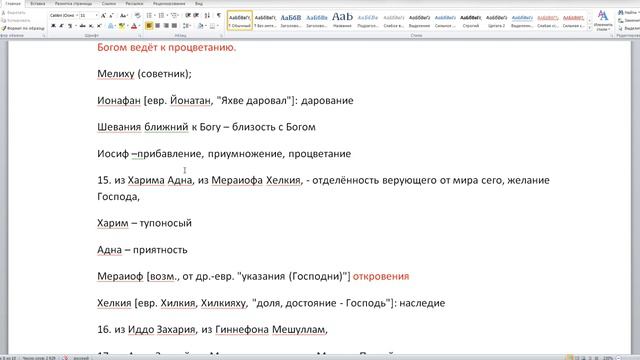
Task: Click the bulleted list icon
Action: (x=150, y=16)
